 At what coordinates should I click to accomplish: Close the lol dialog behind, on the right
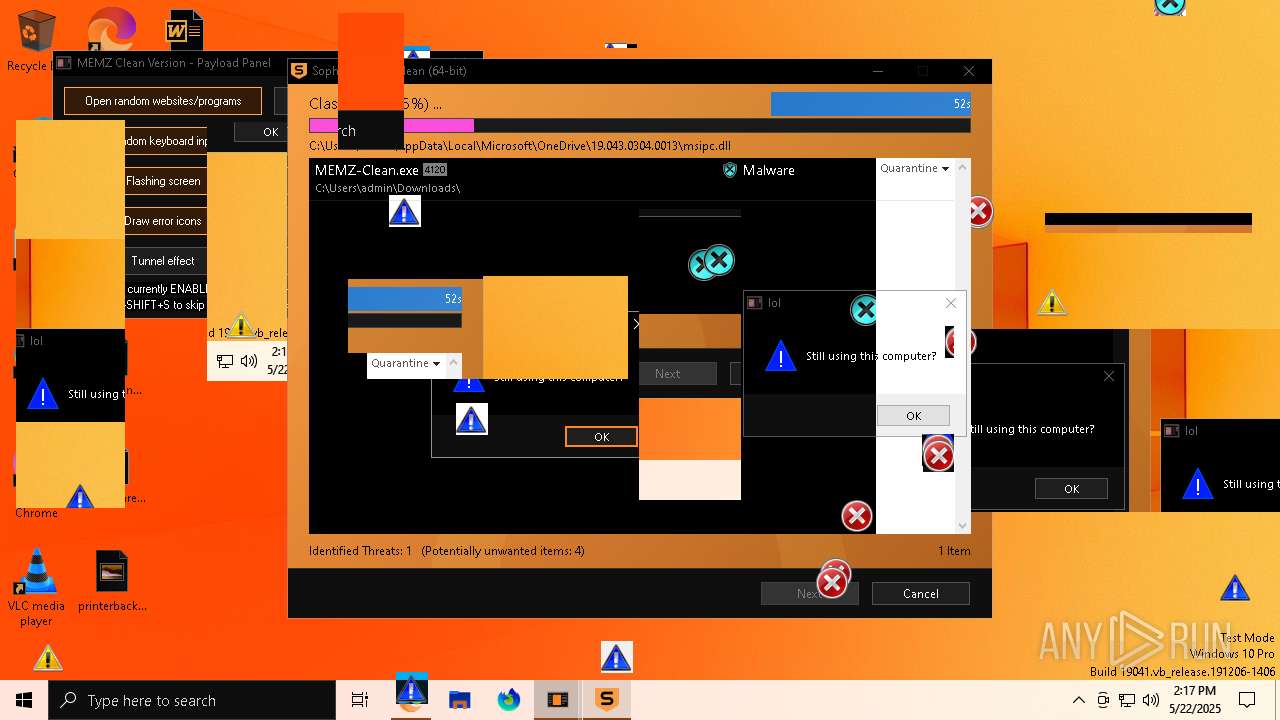pos(1109,376)
